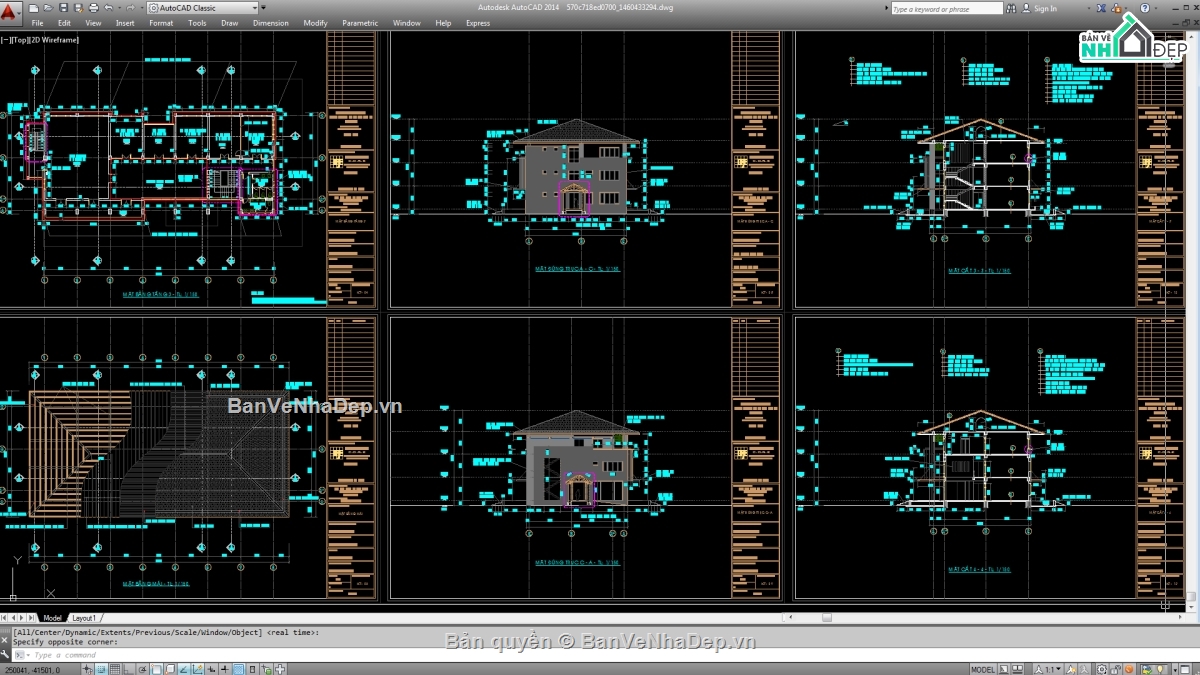Click the Open file icon
Screen dimensions: 1200x675
click(x=49, y=8)
